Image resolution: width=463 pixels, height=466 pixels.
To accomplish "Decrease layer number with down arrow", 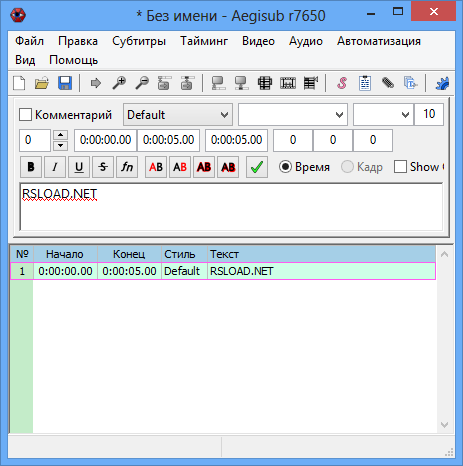I will (x=60, y=146).
